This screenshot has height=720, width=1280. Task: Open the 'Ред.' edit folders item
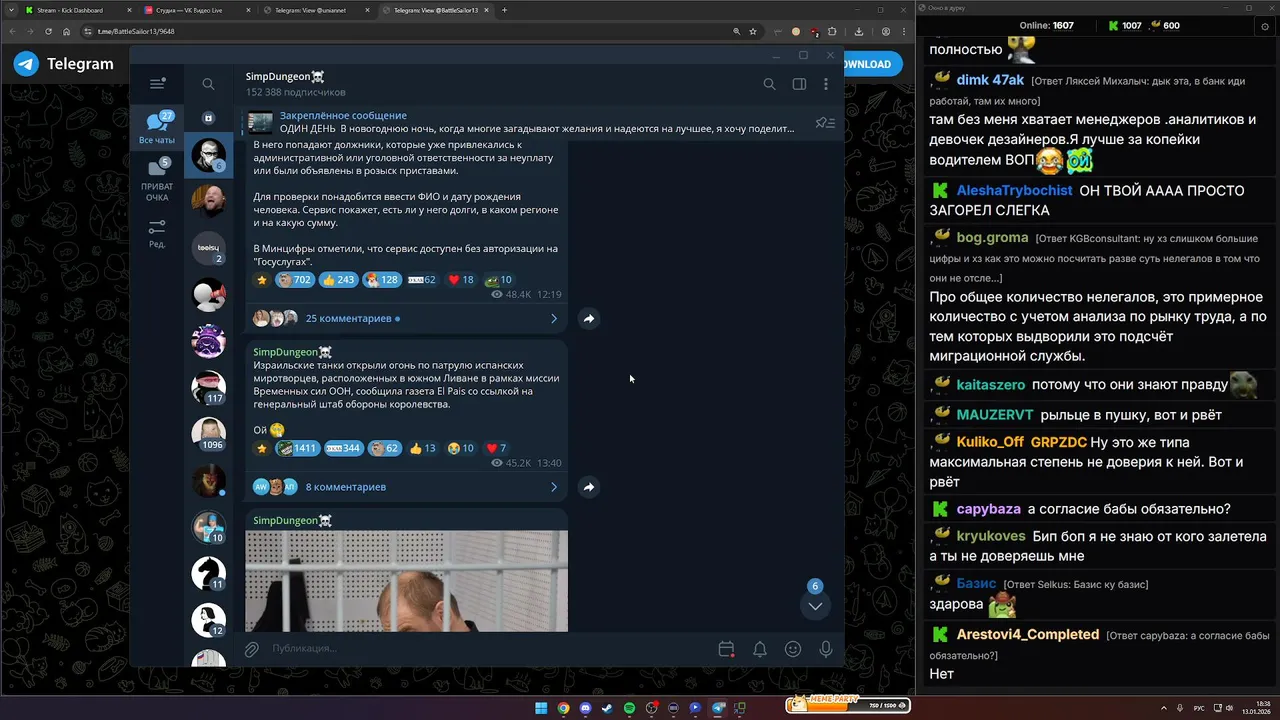157,235
